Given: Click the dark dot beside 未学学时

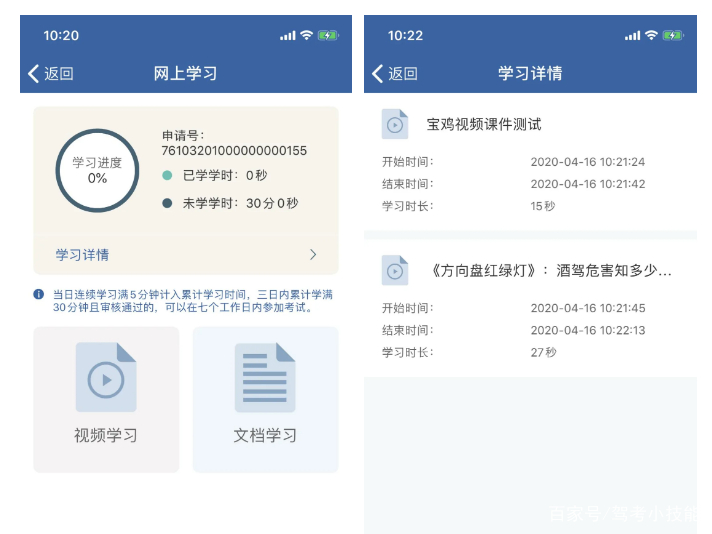Looking at the screenshot, I should [x=167, y=203].
